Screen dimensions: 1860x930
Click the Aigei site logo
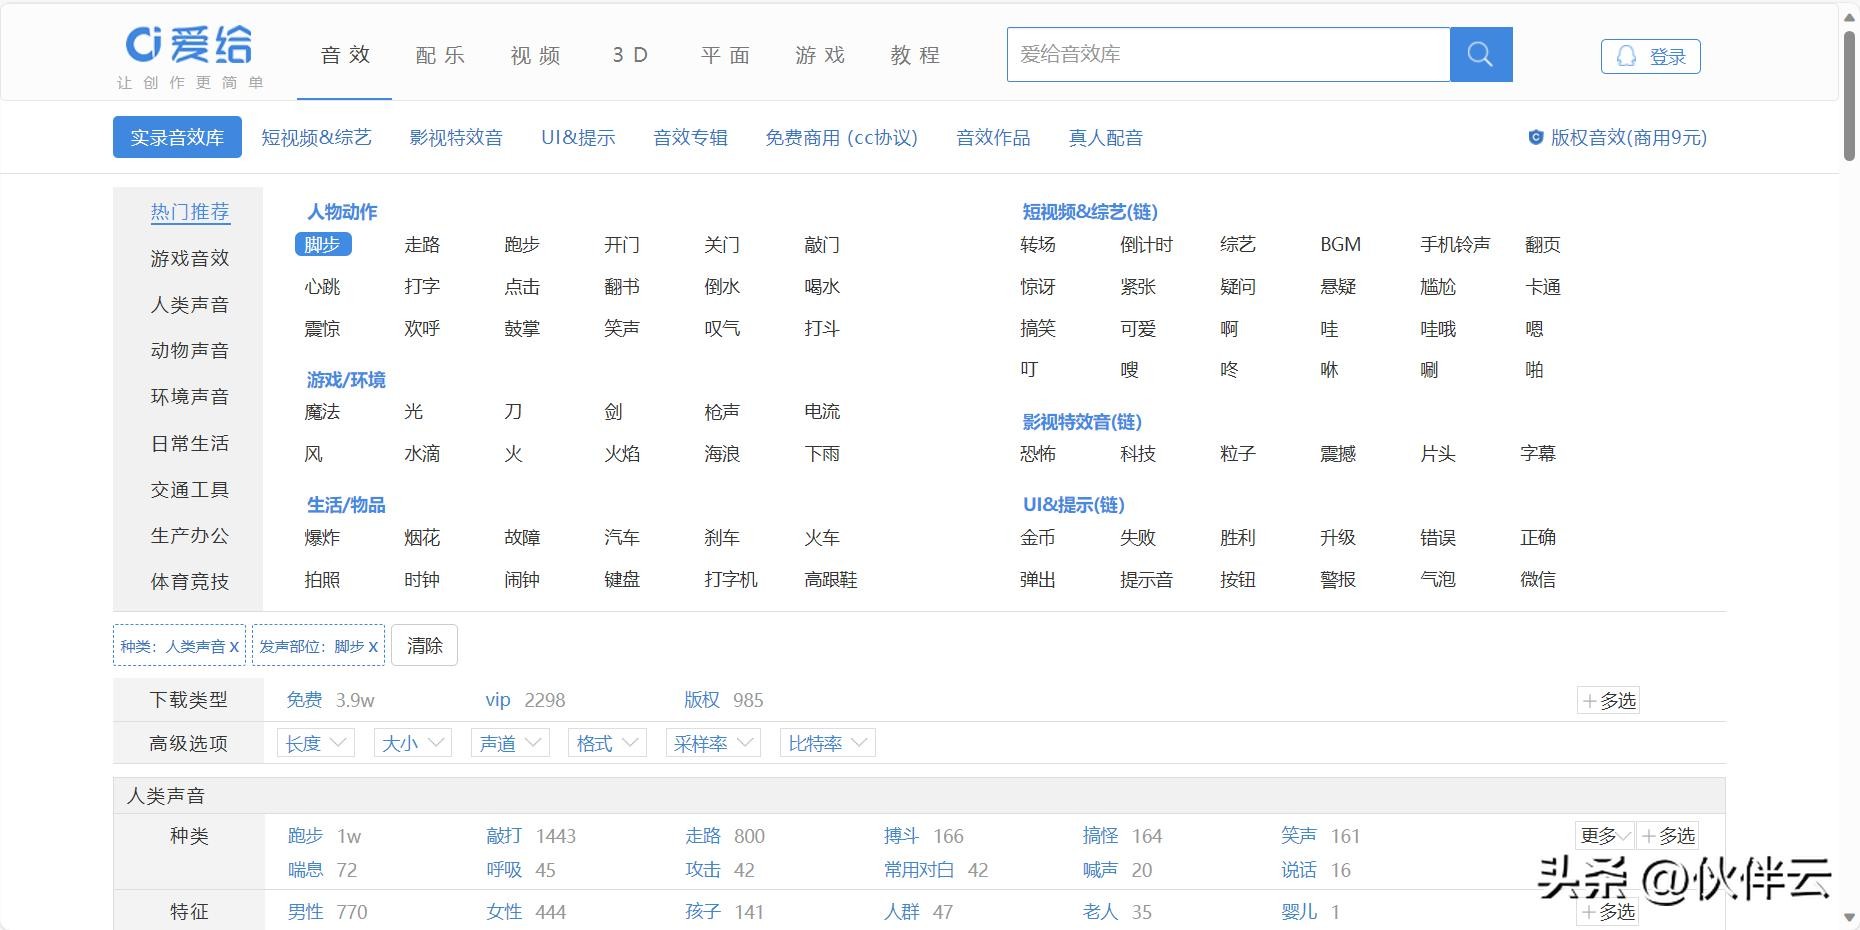tap(189, 45)
